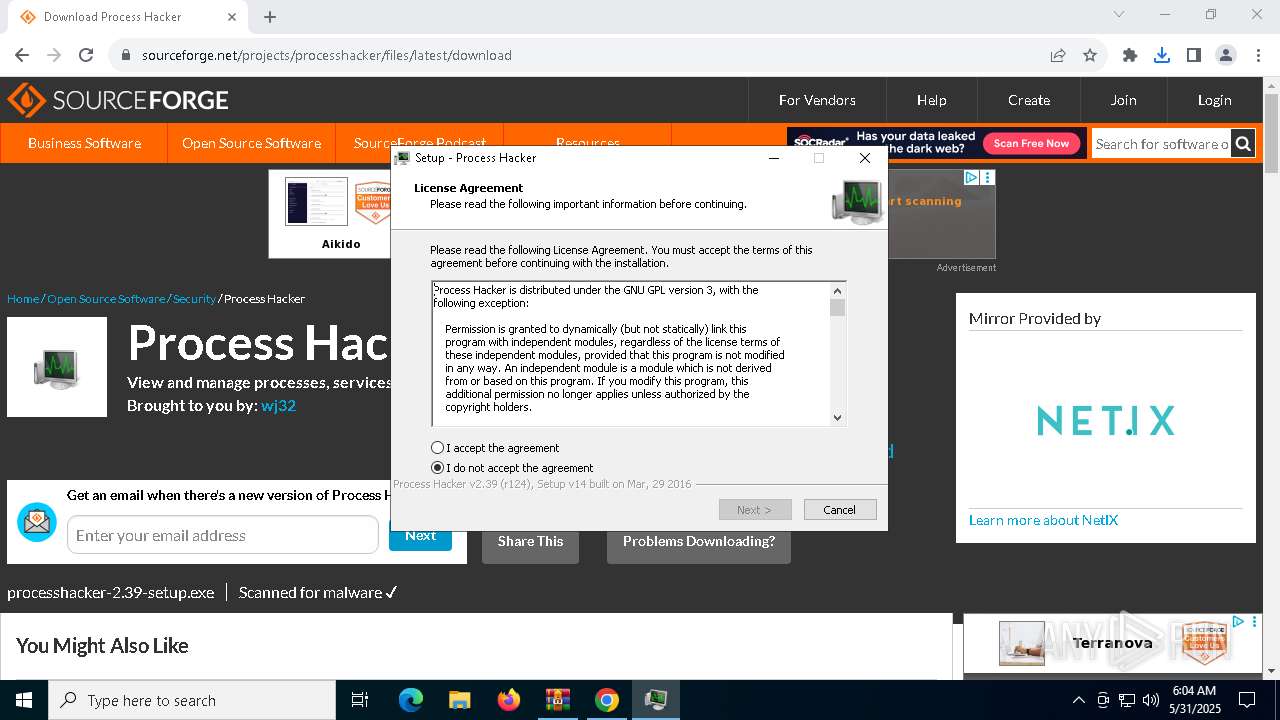The image size is (1280, 720).
Task: Show hidden tray icons chevron
Action: point(1078,700)
